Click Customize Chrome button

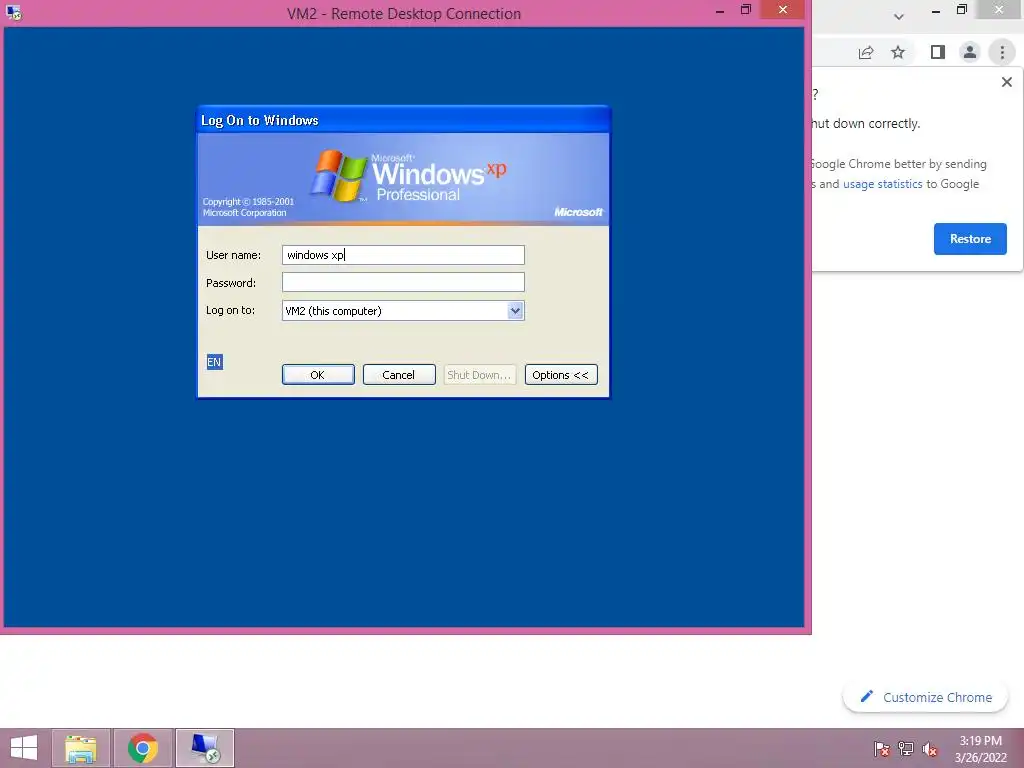pyautogui.click(x=925, y=697)
